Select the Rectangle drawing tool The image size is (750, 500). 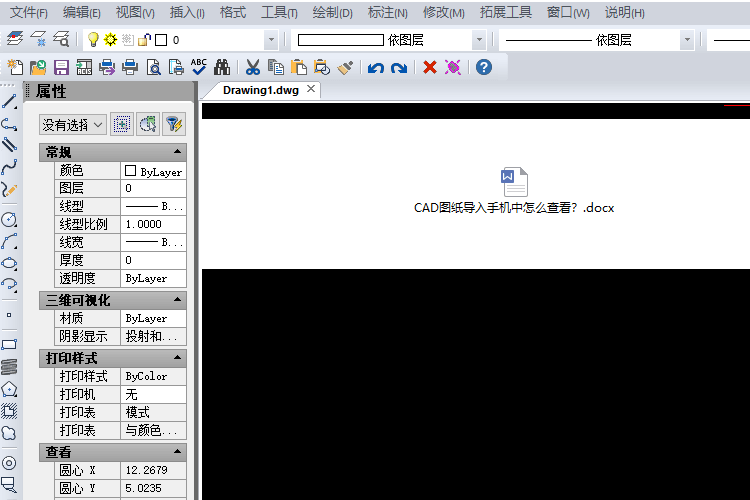click(10, 344)
